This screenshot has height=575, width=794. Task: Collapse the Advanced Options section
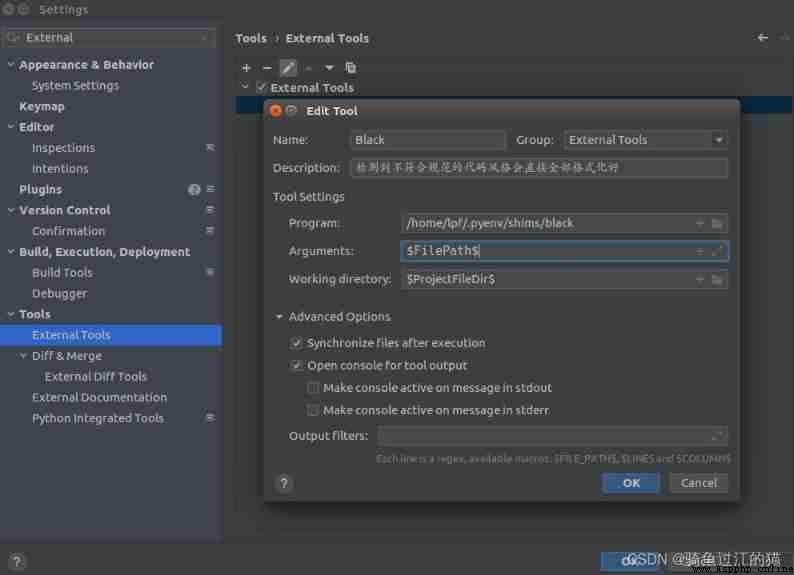click(x=279, y=317)
